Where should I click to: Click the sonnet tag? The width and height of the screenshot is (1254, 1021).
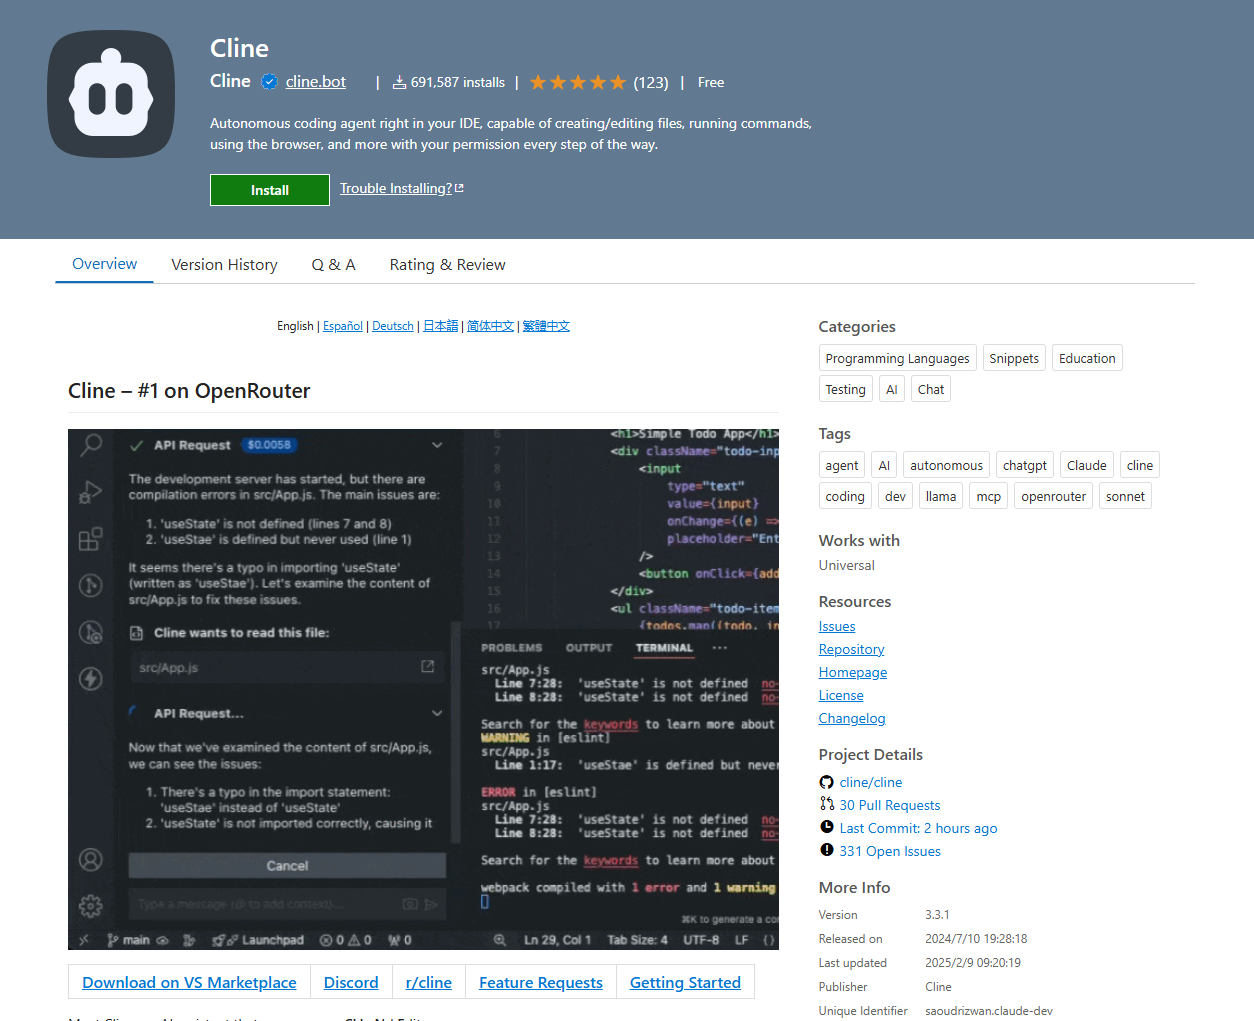1125,496
